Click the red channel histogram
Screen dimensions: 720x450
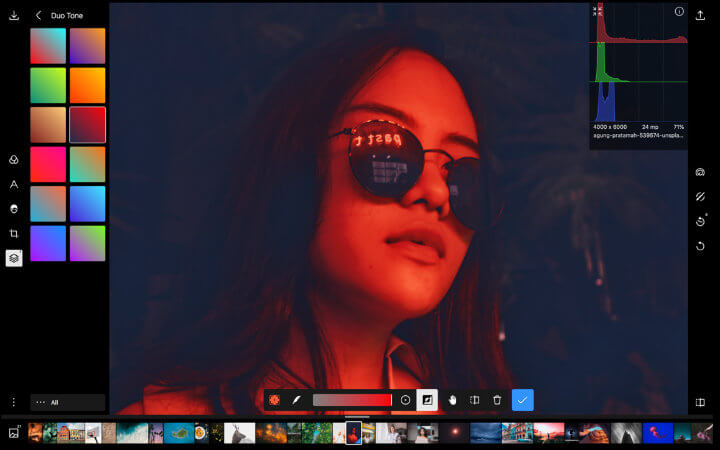(x=639, y=23)
